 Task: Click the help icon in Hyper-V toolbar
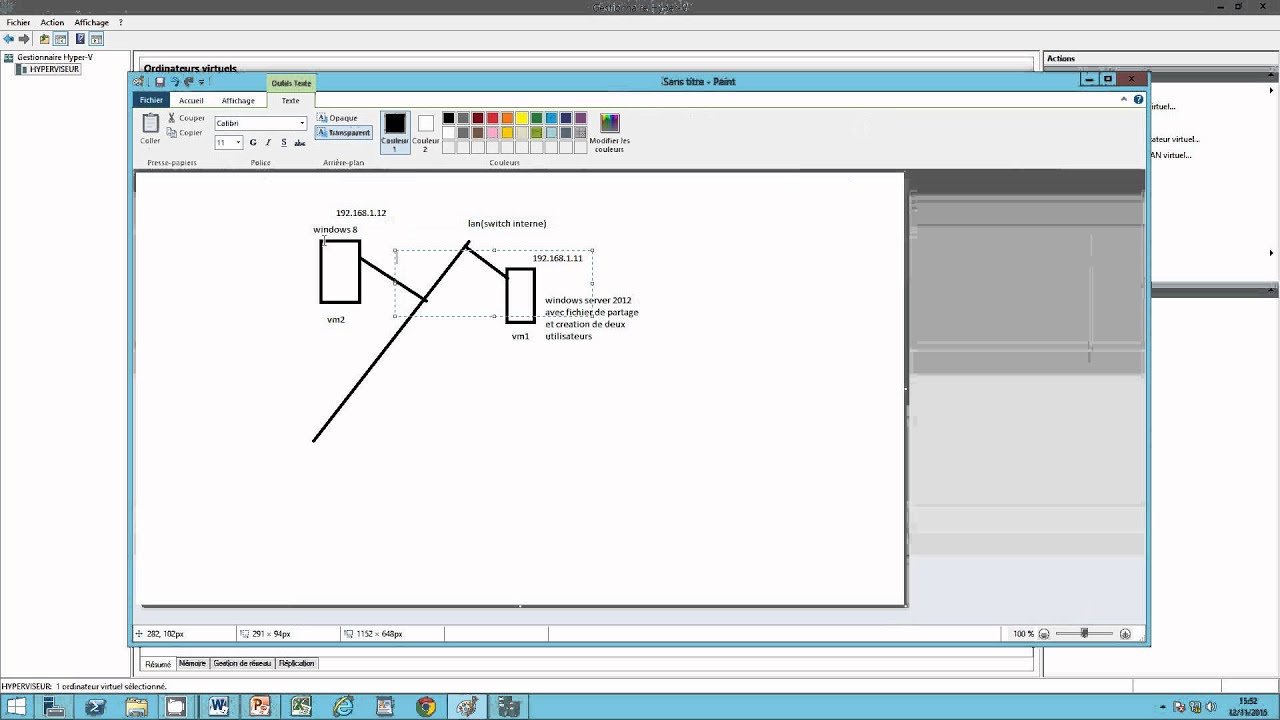click(x=80, y=39)
